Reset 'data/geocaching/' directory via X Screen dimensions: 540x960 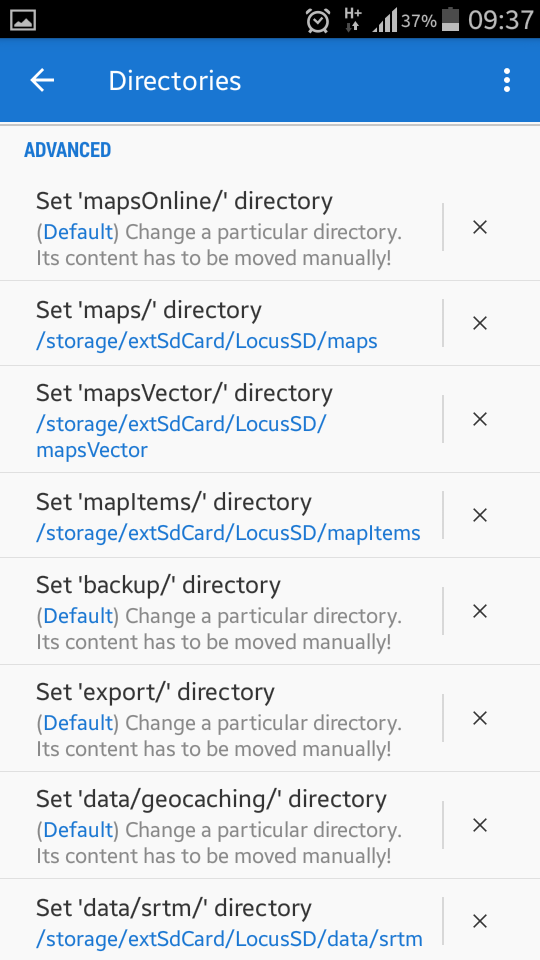[x=480, y=825]
